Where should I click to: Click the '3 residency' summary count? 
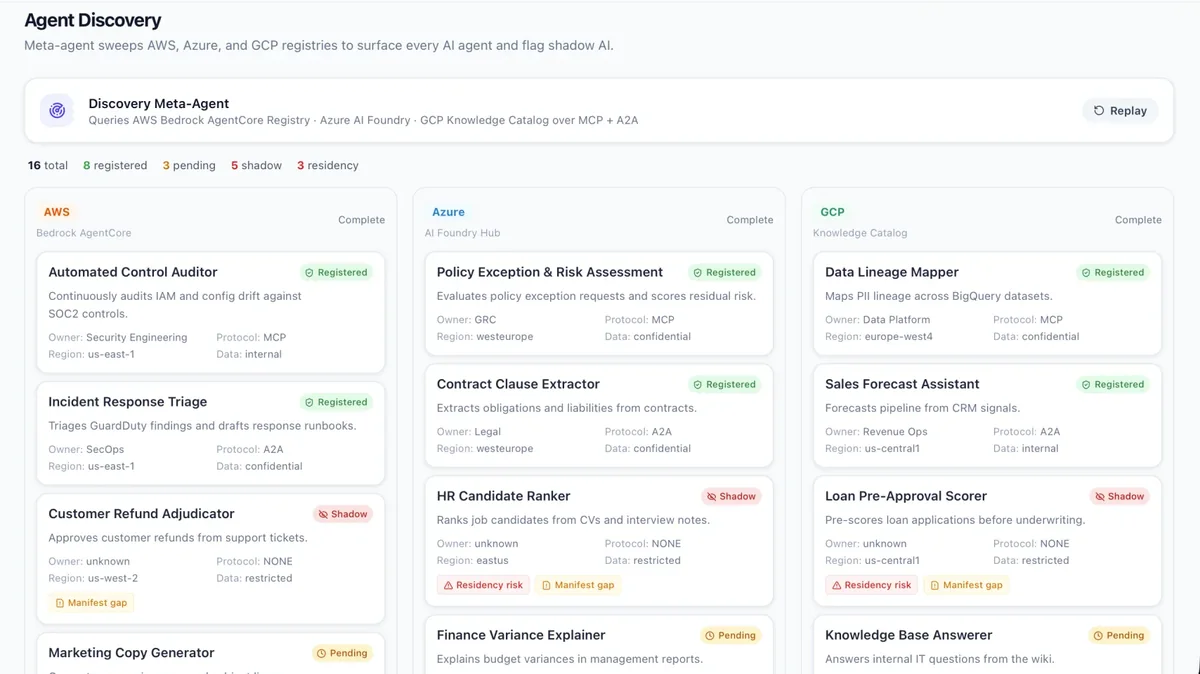[x=327, y=165]
